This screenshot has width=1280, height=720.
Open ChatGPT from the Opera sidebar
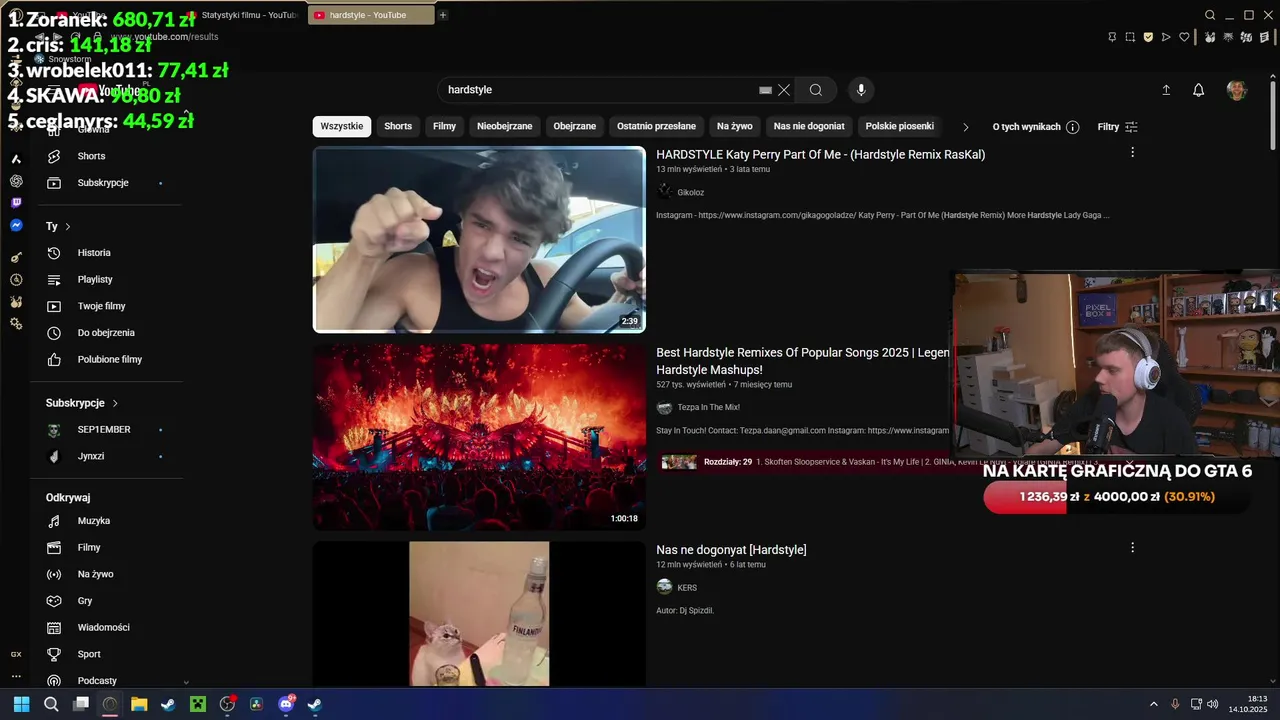16,181
